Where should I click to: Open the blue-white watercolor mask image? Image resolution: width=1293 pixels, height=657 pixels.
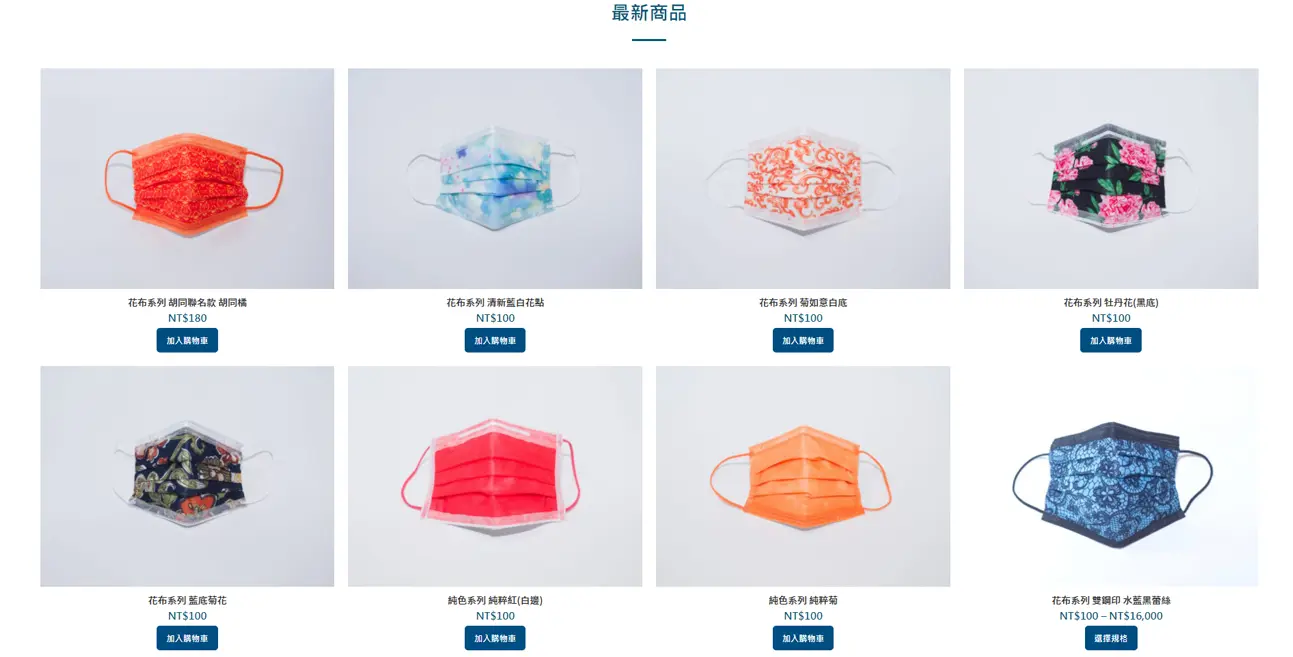pyautogui.click(x=495, y=179)
